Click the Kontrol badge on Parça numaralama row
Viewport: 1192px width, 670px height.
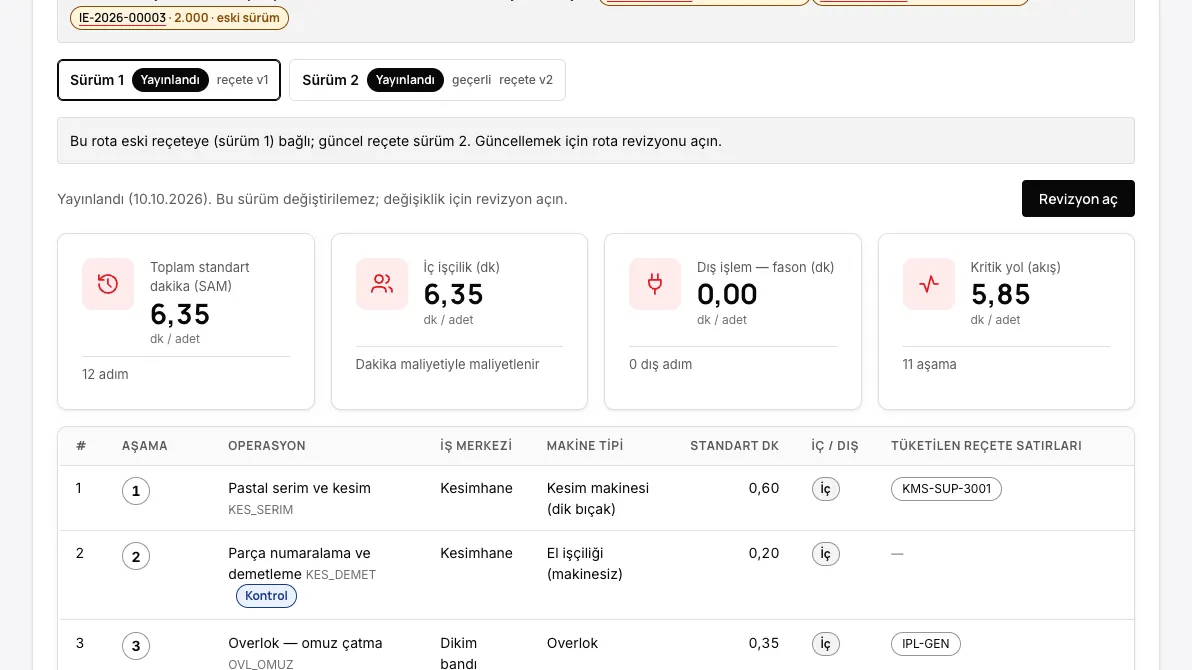(266, 595)
